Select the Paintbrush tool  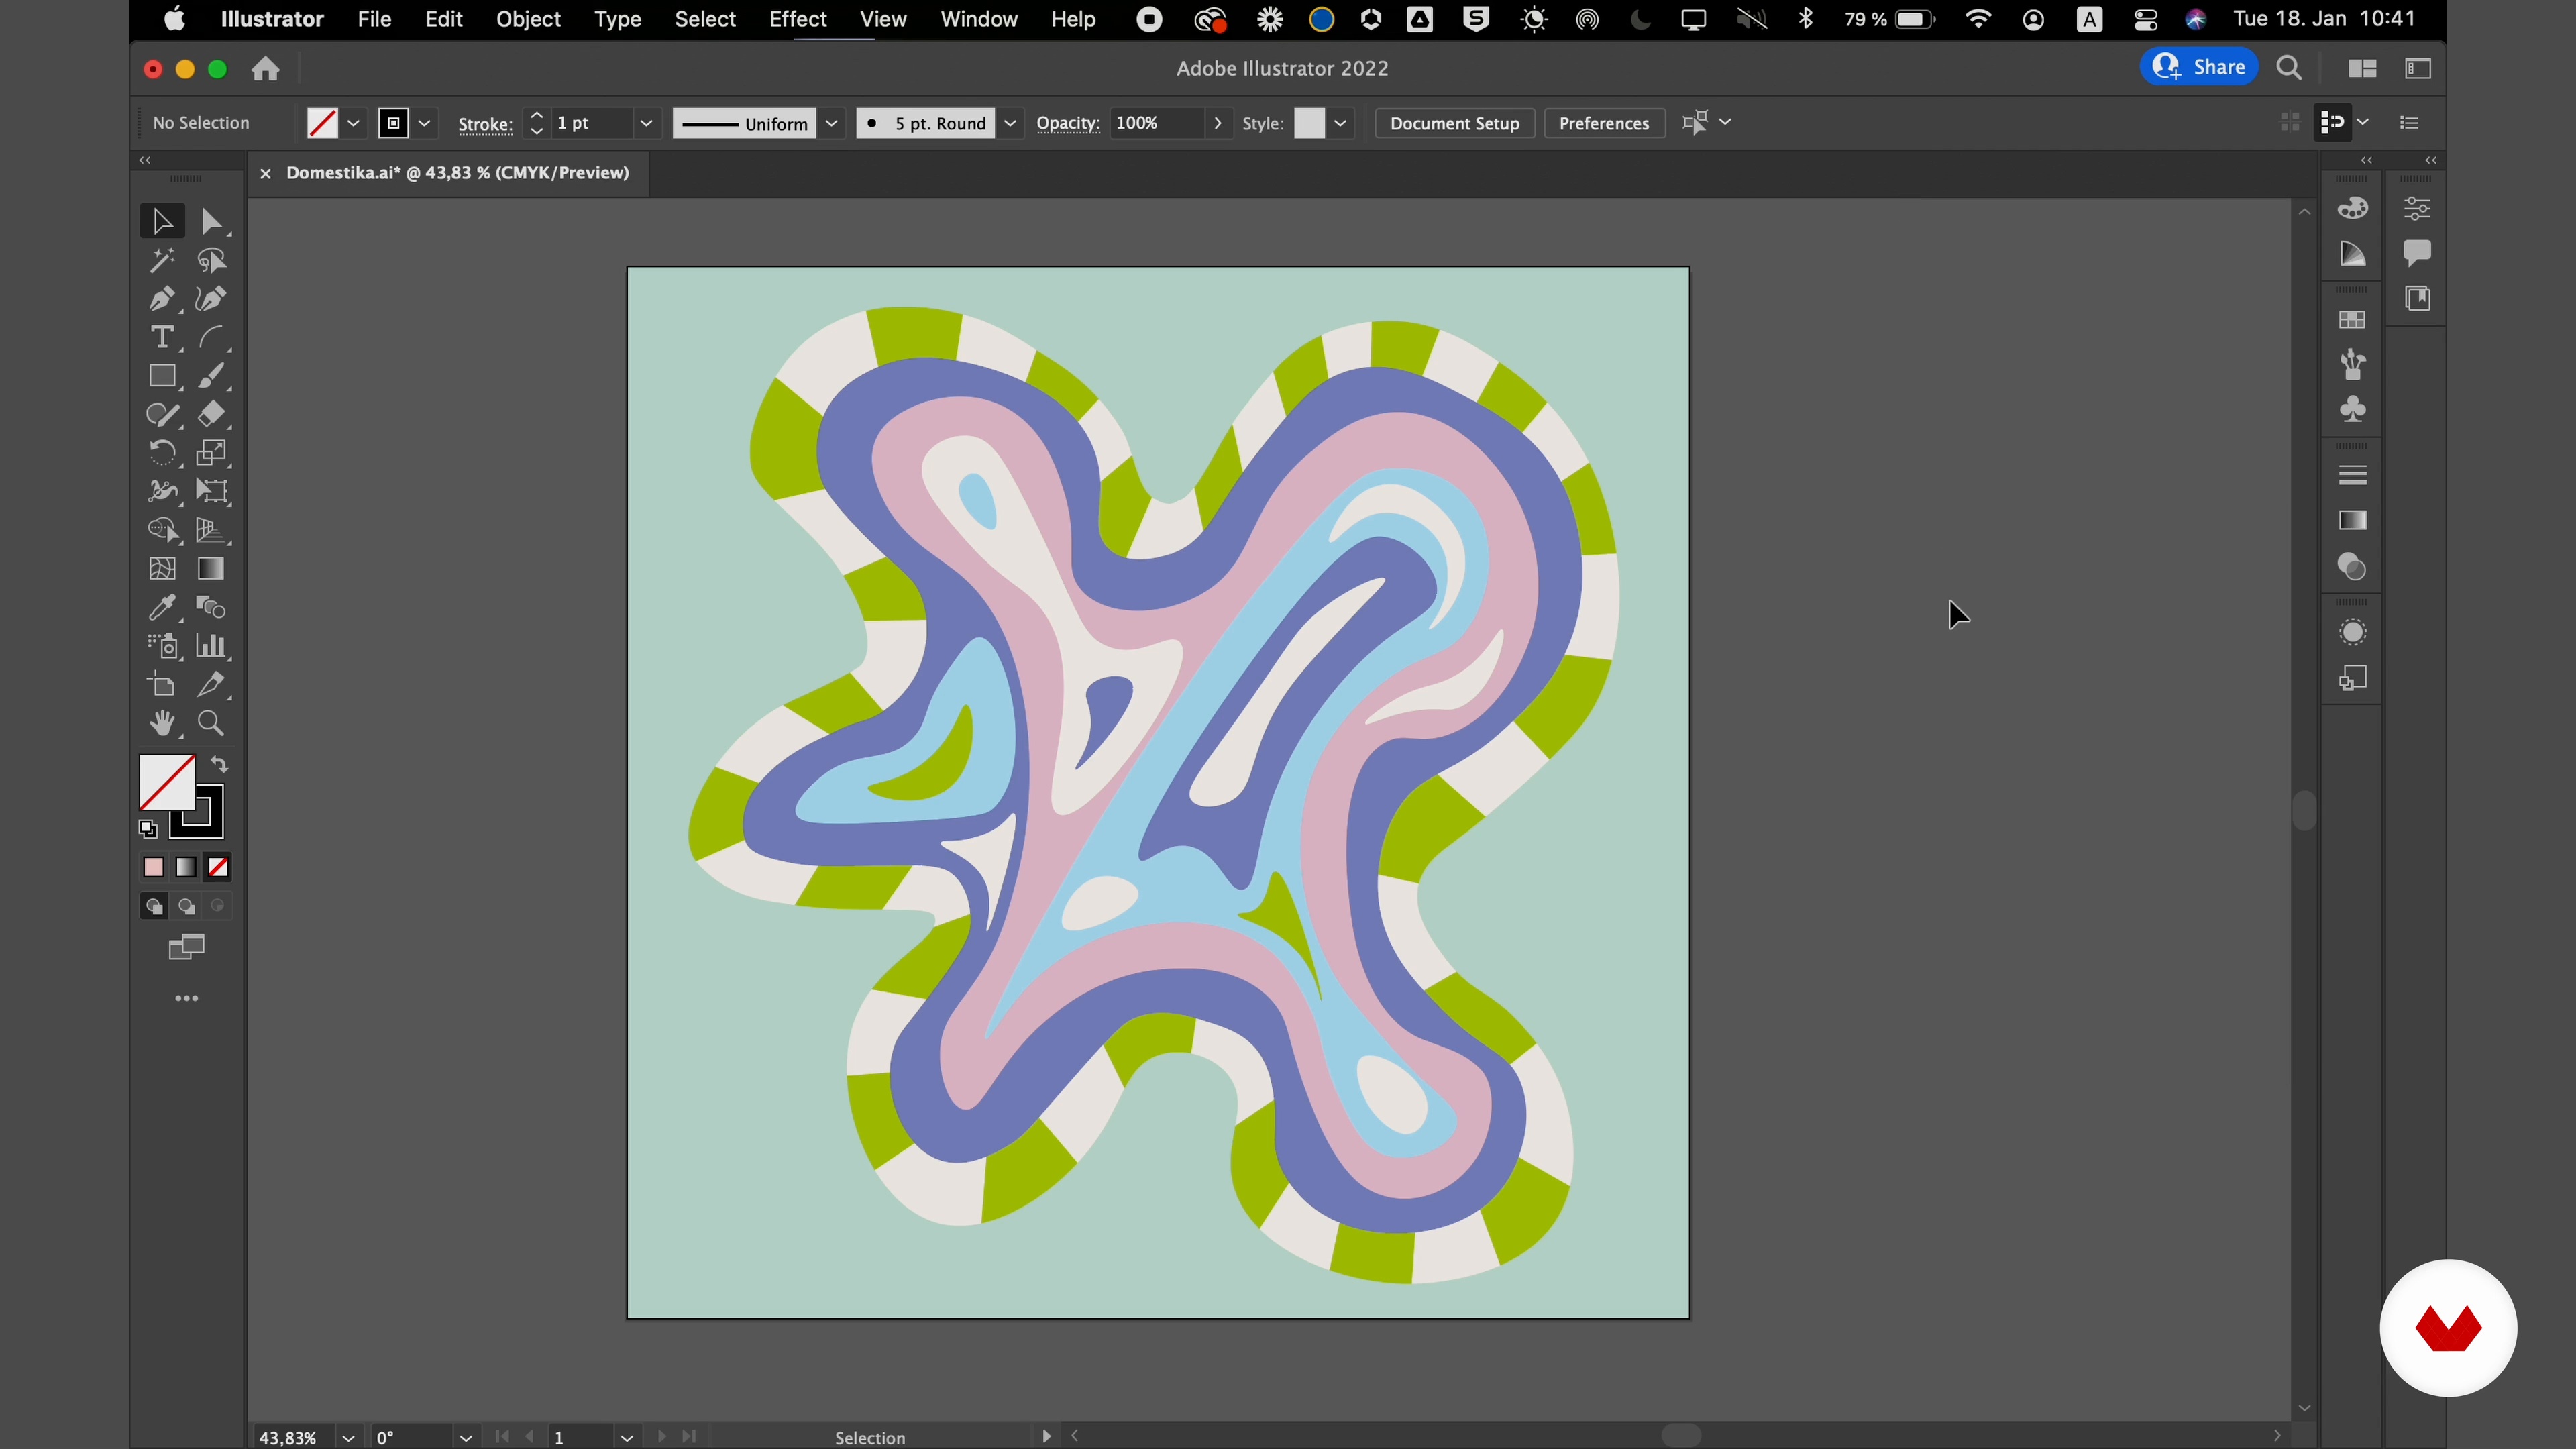click(211, 376)
